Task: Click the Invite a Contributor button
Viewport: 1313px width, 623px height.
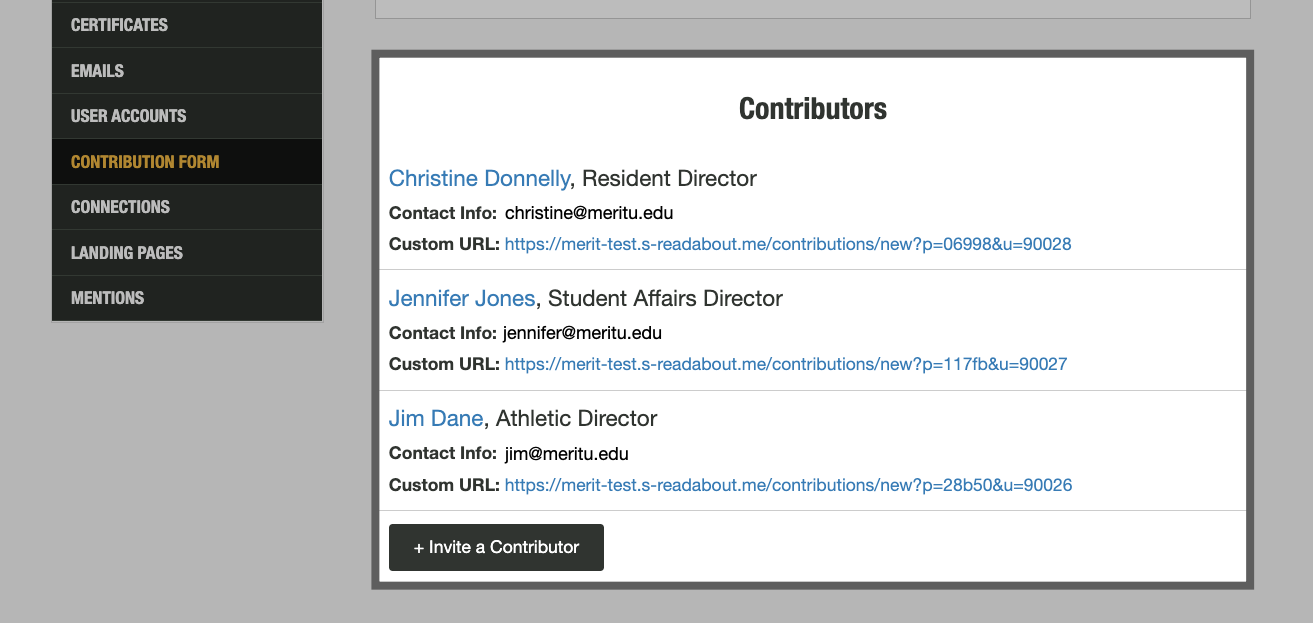Action: coord(496,547)
